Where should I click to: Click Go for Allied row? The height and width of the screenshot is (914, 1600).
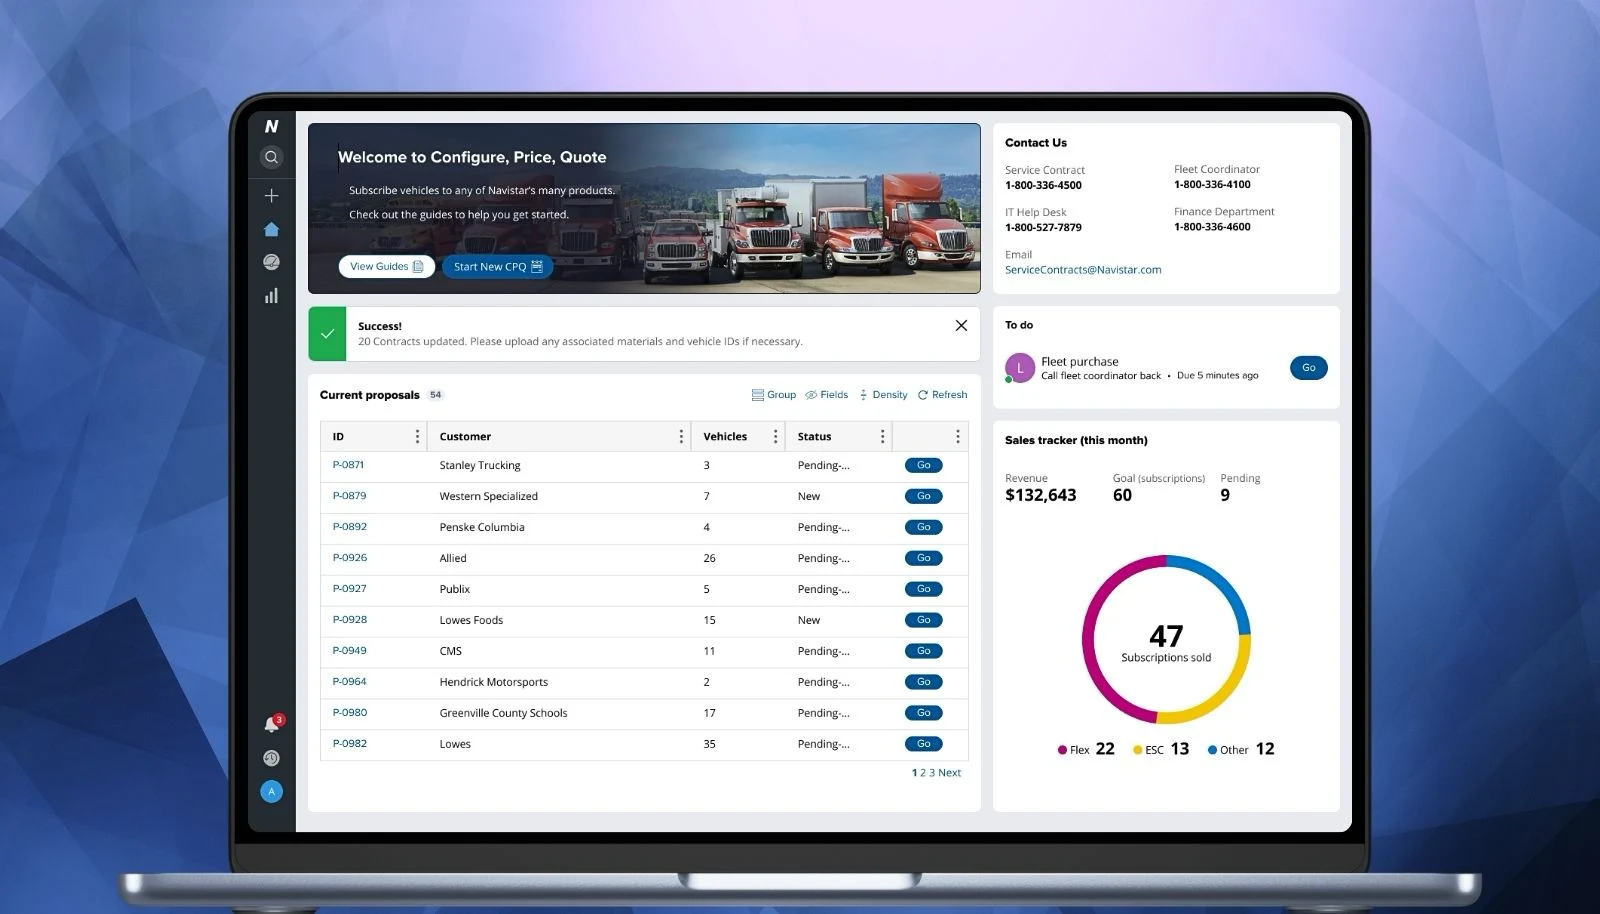pos(923,558)
